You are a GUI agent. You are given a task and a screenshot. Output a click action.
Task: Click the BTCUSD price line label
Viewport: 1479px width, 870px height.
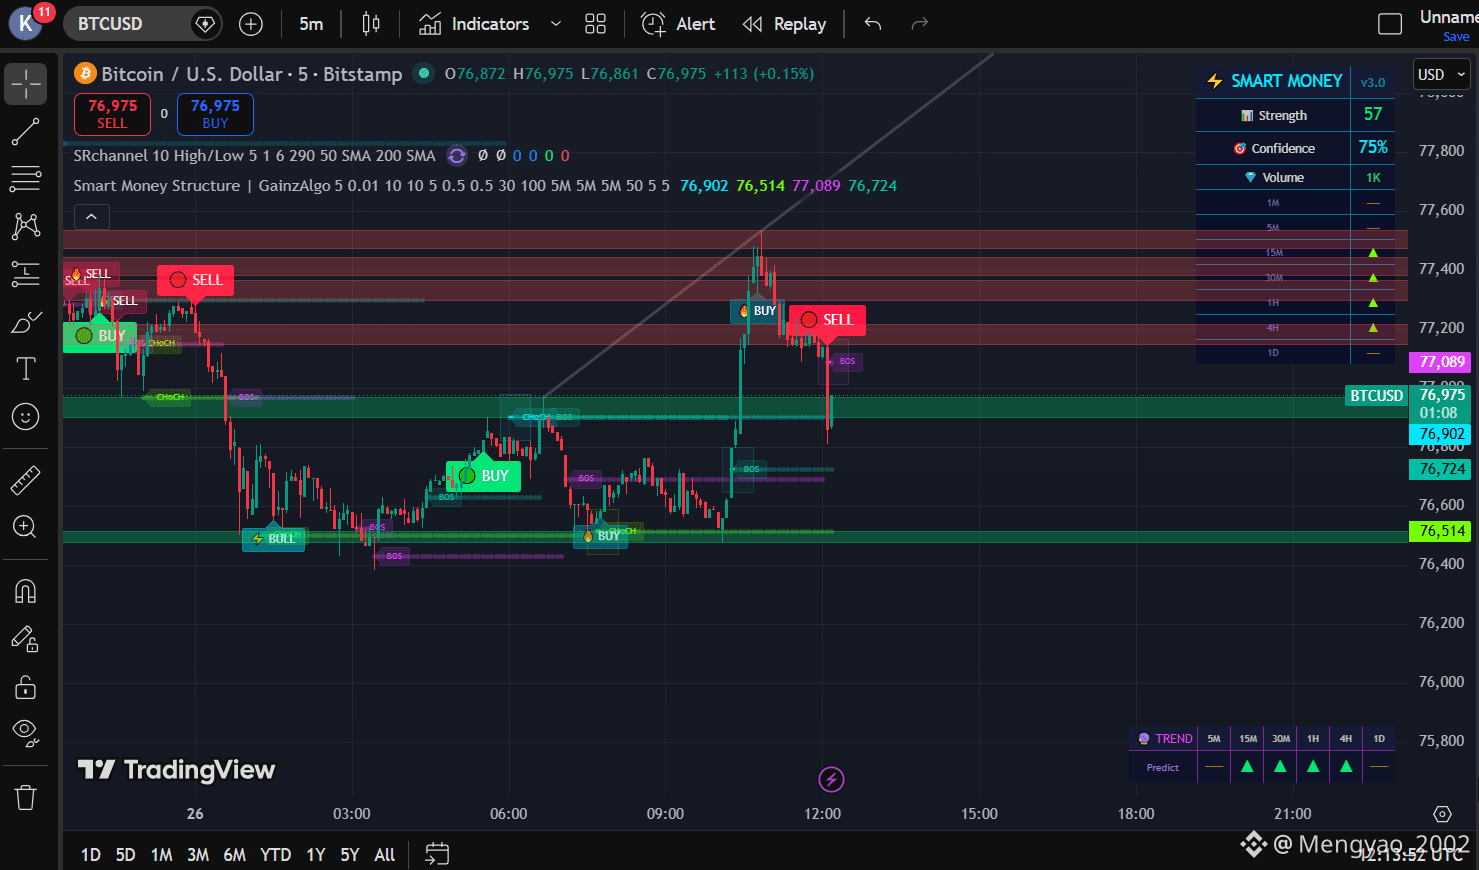1376,396
